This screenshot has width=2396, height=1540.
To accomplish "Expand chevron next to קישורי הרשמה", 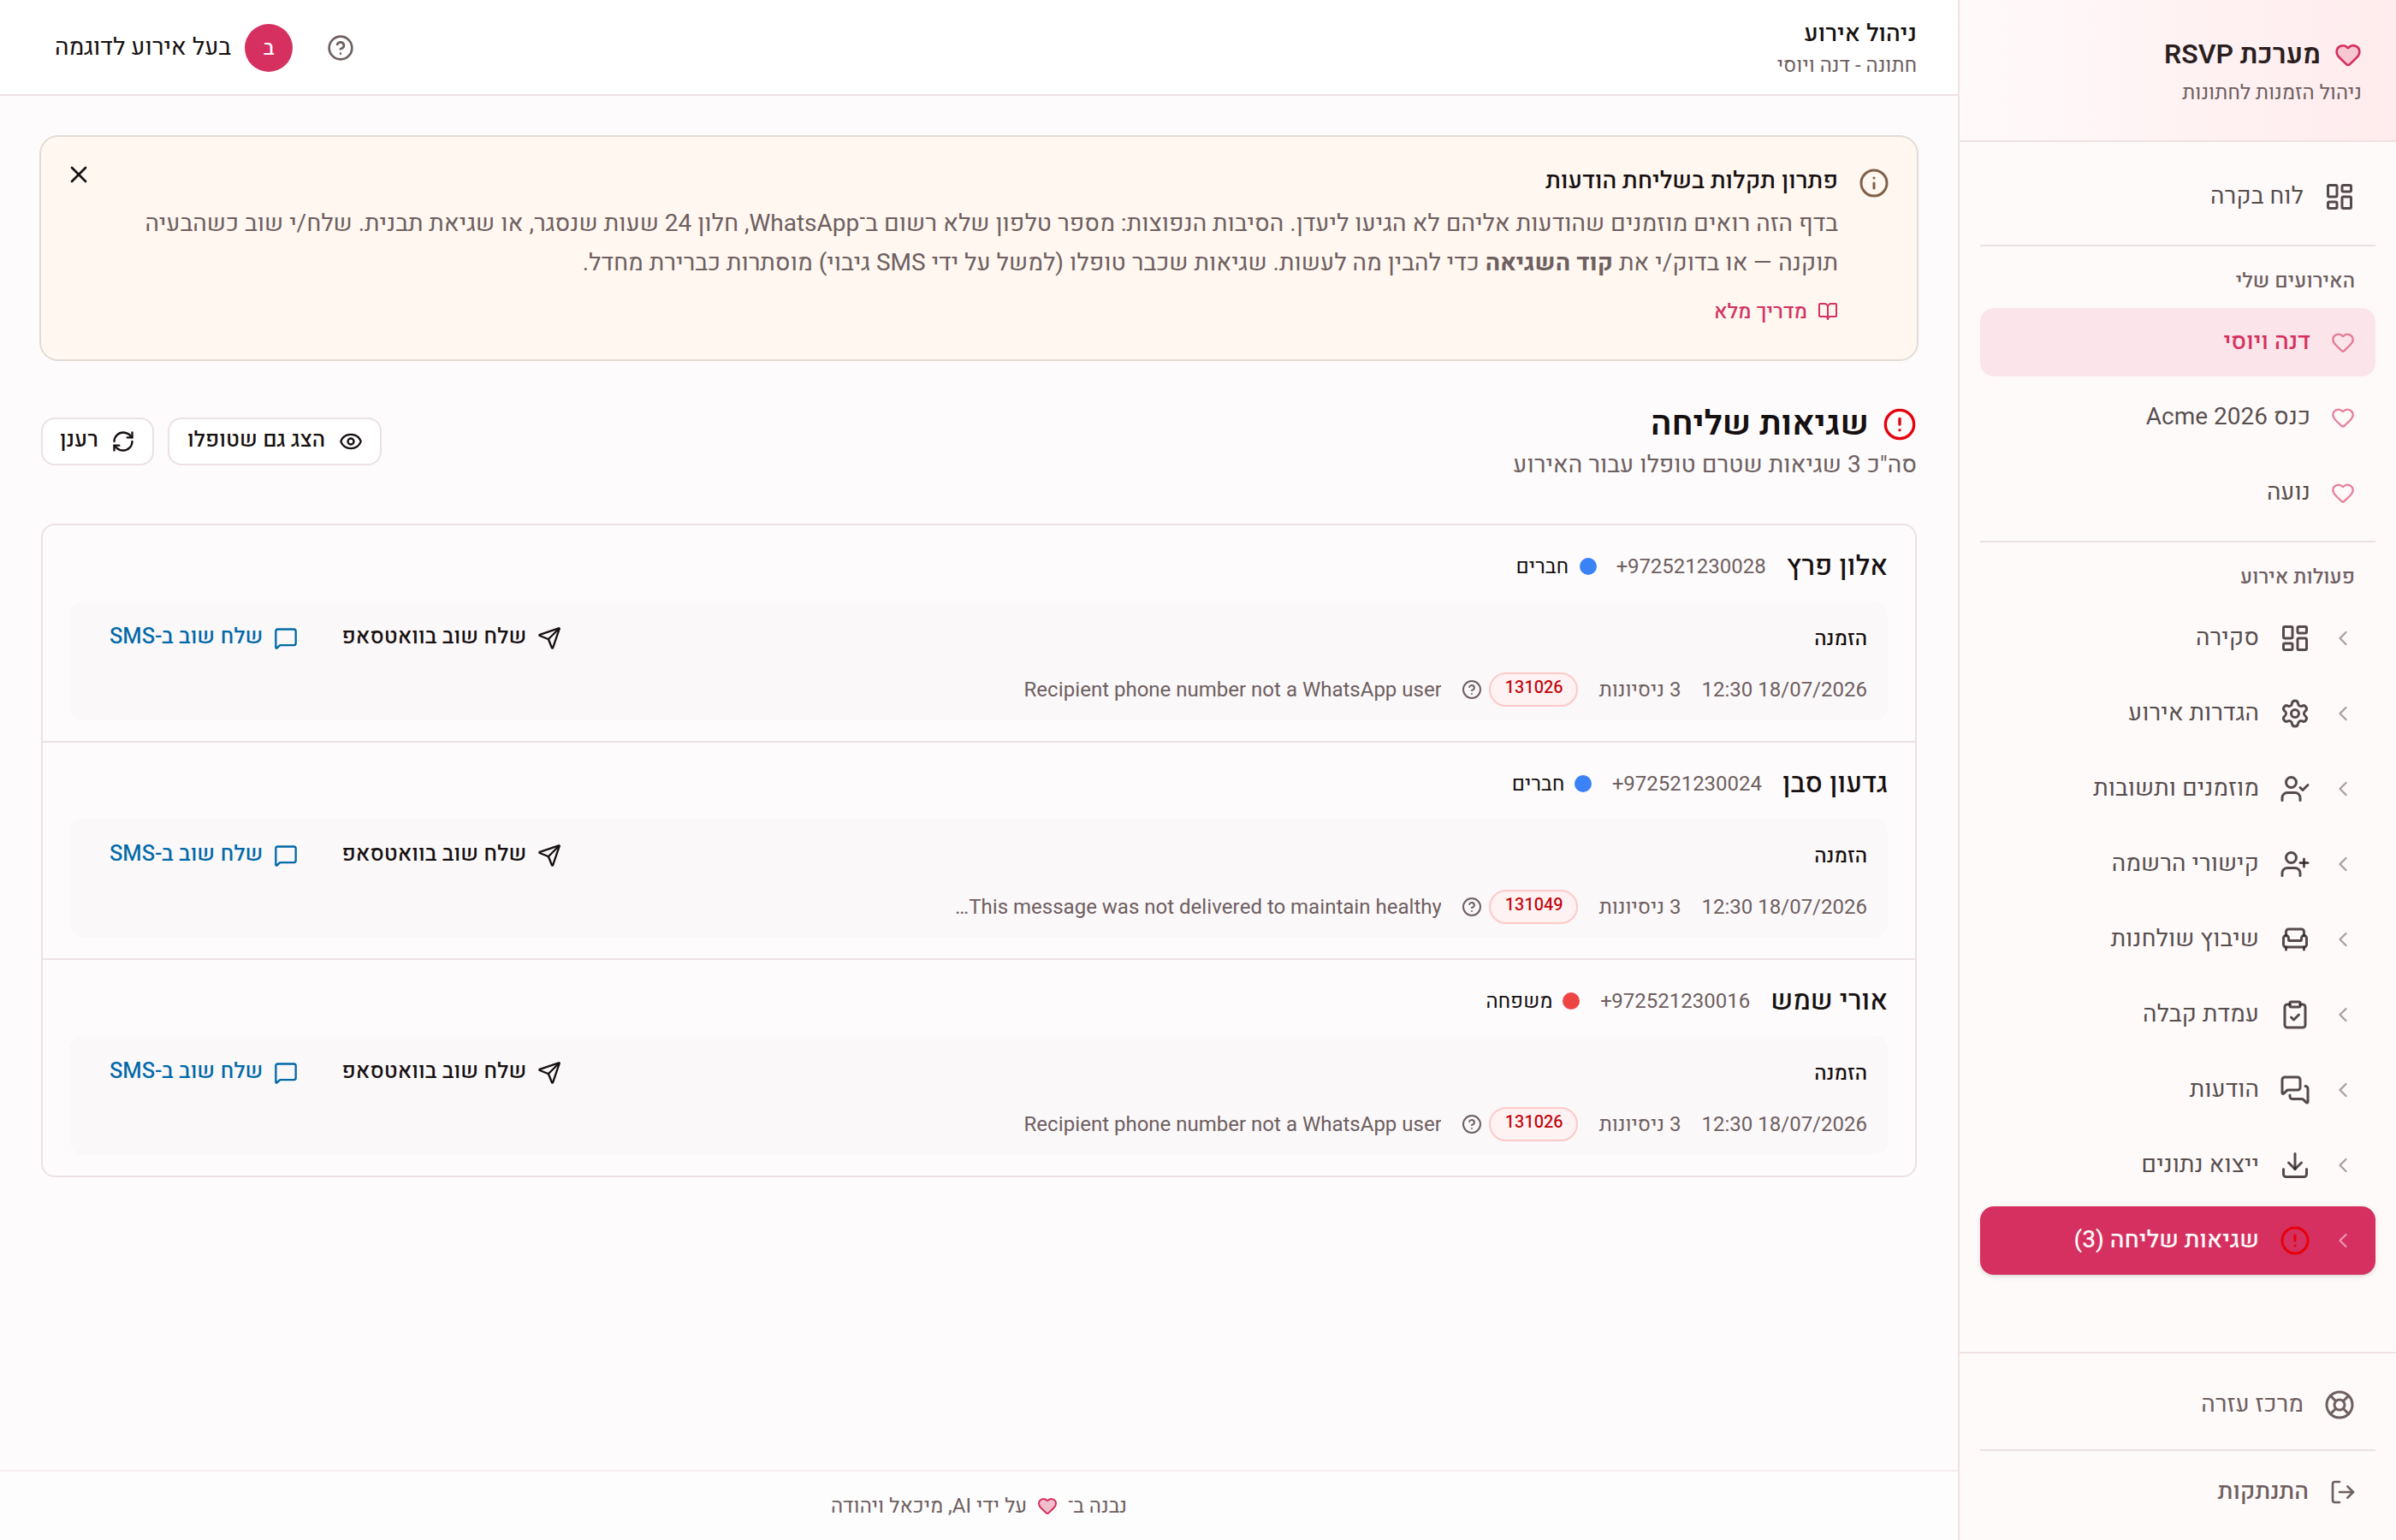I will coord(2343,864).
